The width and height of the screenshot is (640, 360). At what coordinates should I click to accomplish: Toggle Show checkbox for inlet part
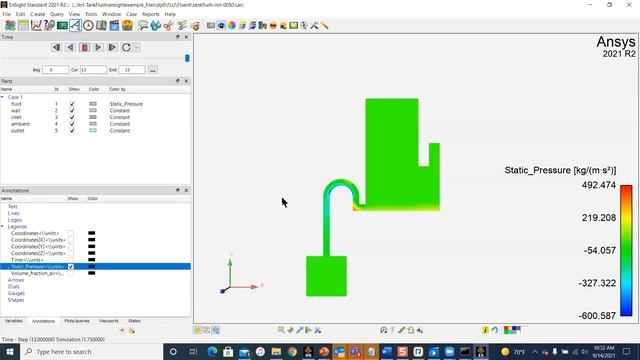point(72,117)
